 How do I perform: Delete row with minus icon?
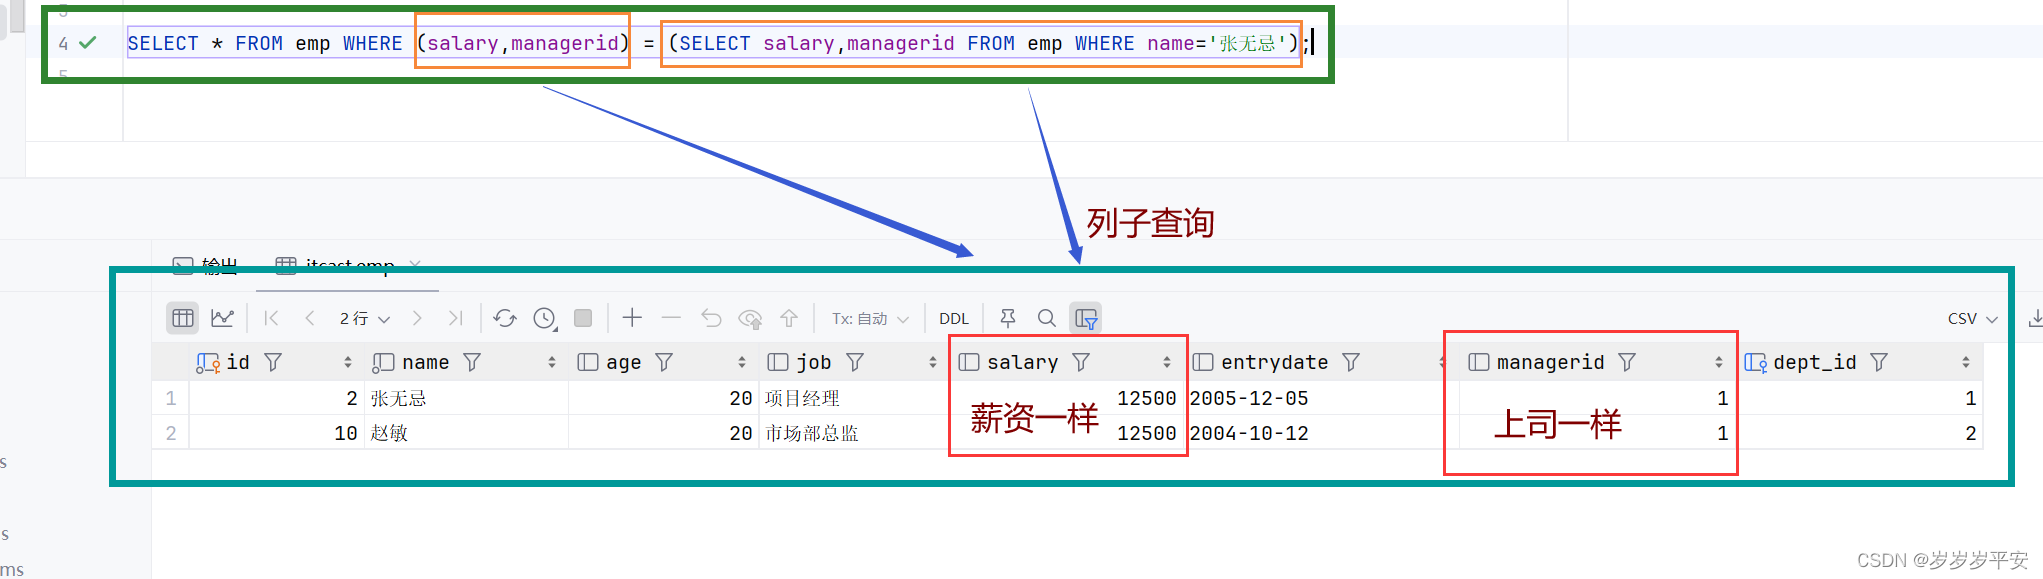pos(671,318)
